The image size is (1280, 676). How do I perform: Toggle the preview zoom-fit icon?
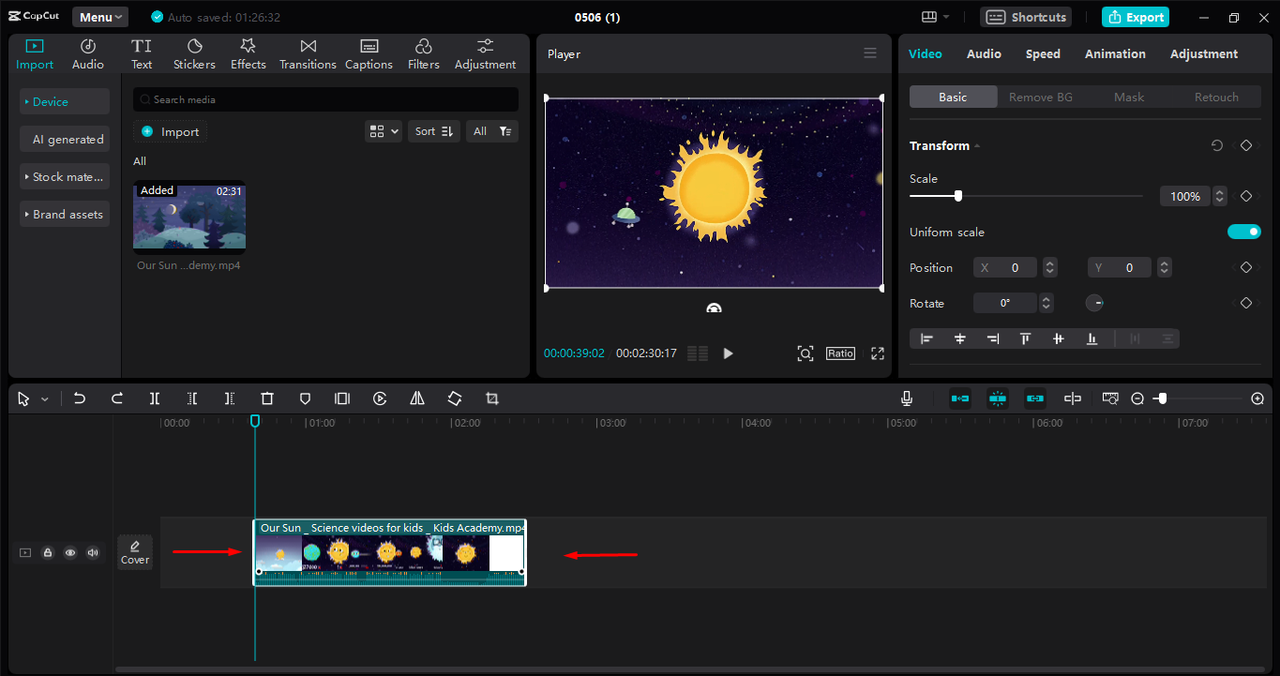pos(805,353)
